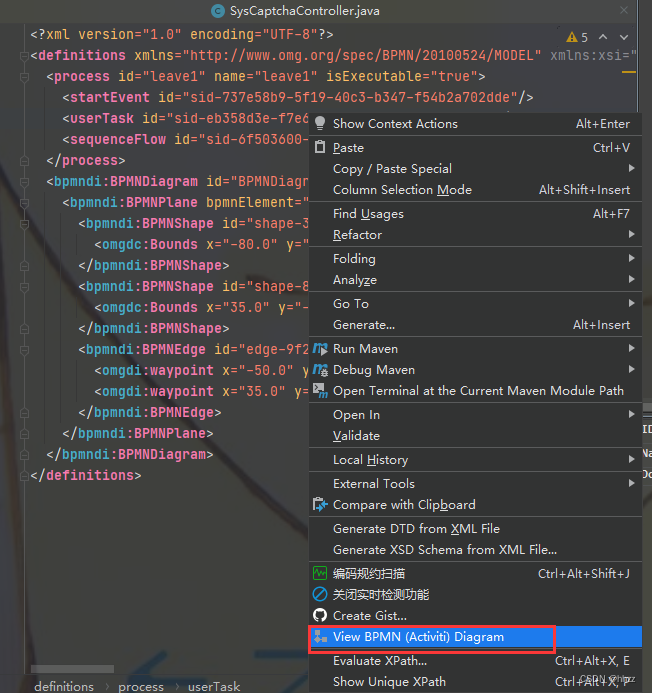
Task: Click the xml version declaration line
Action: coord(182,34)
